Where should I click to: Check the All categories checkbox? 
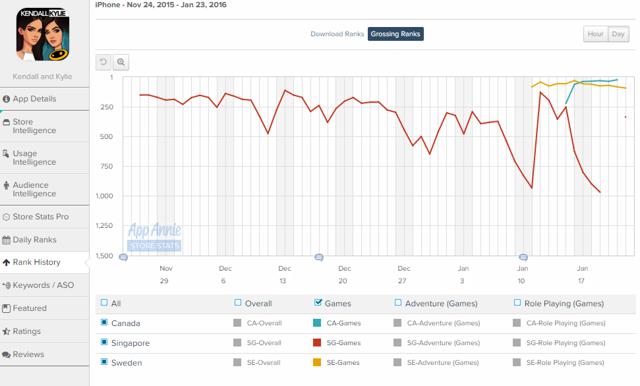click(x=104, y=303)
